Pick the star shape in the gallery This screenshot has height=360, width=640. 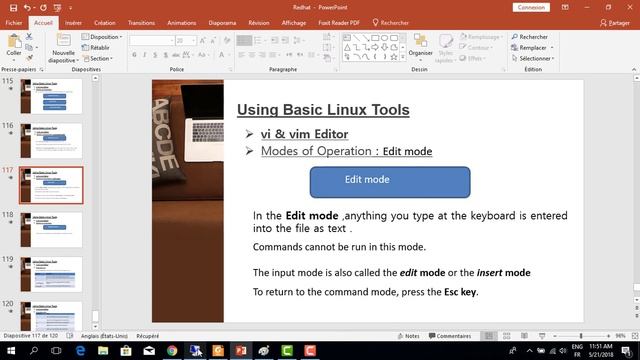coord(393,57)
